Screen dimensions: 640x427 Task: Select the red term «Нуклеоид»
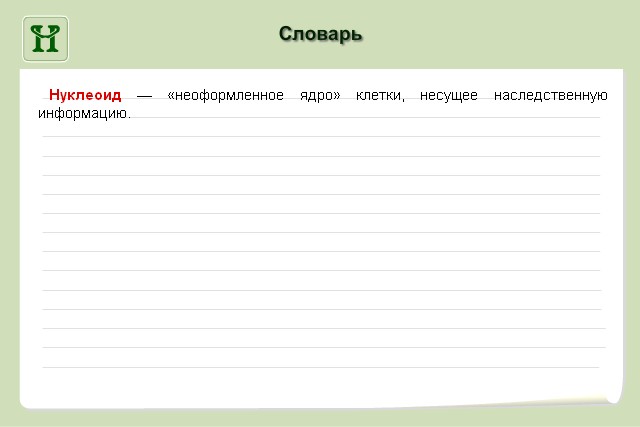[x=85, y=95]
